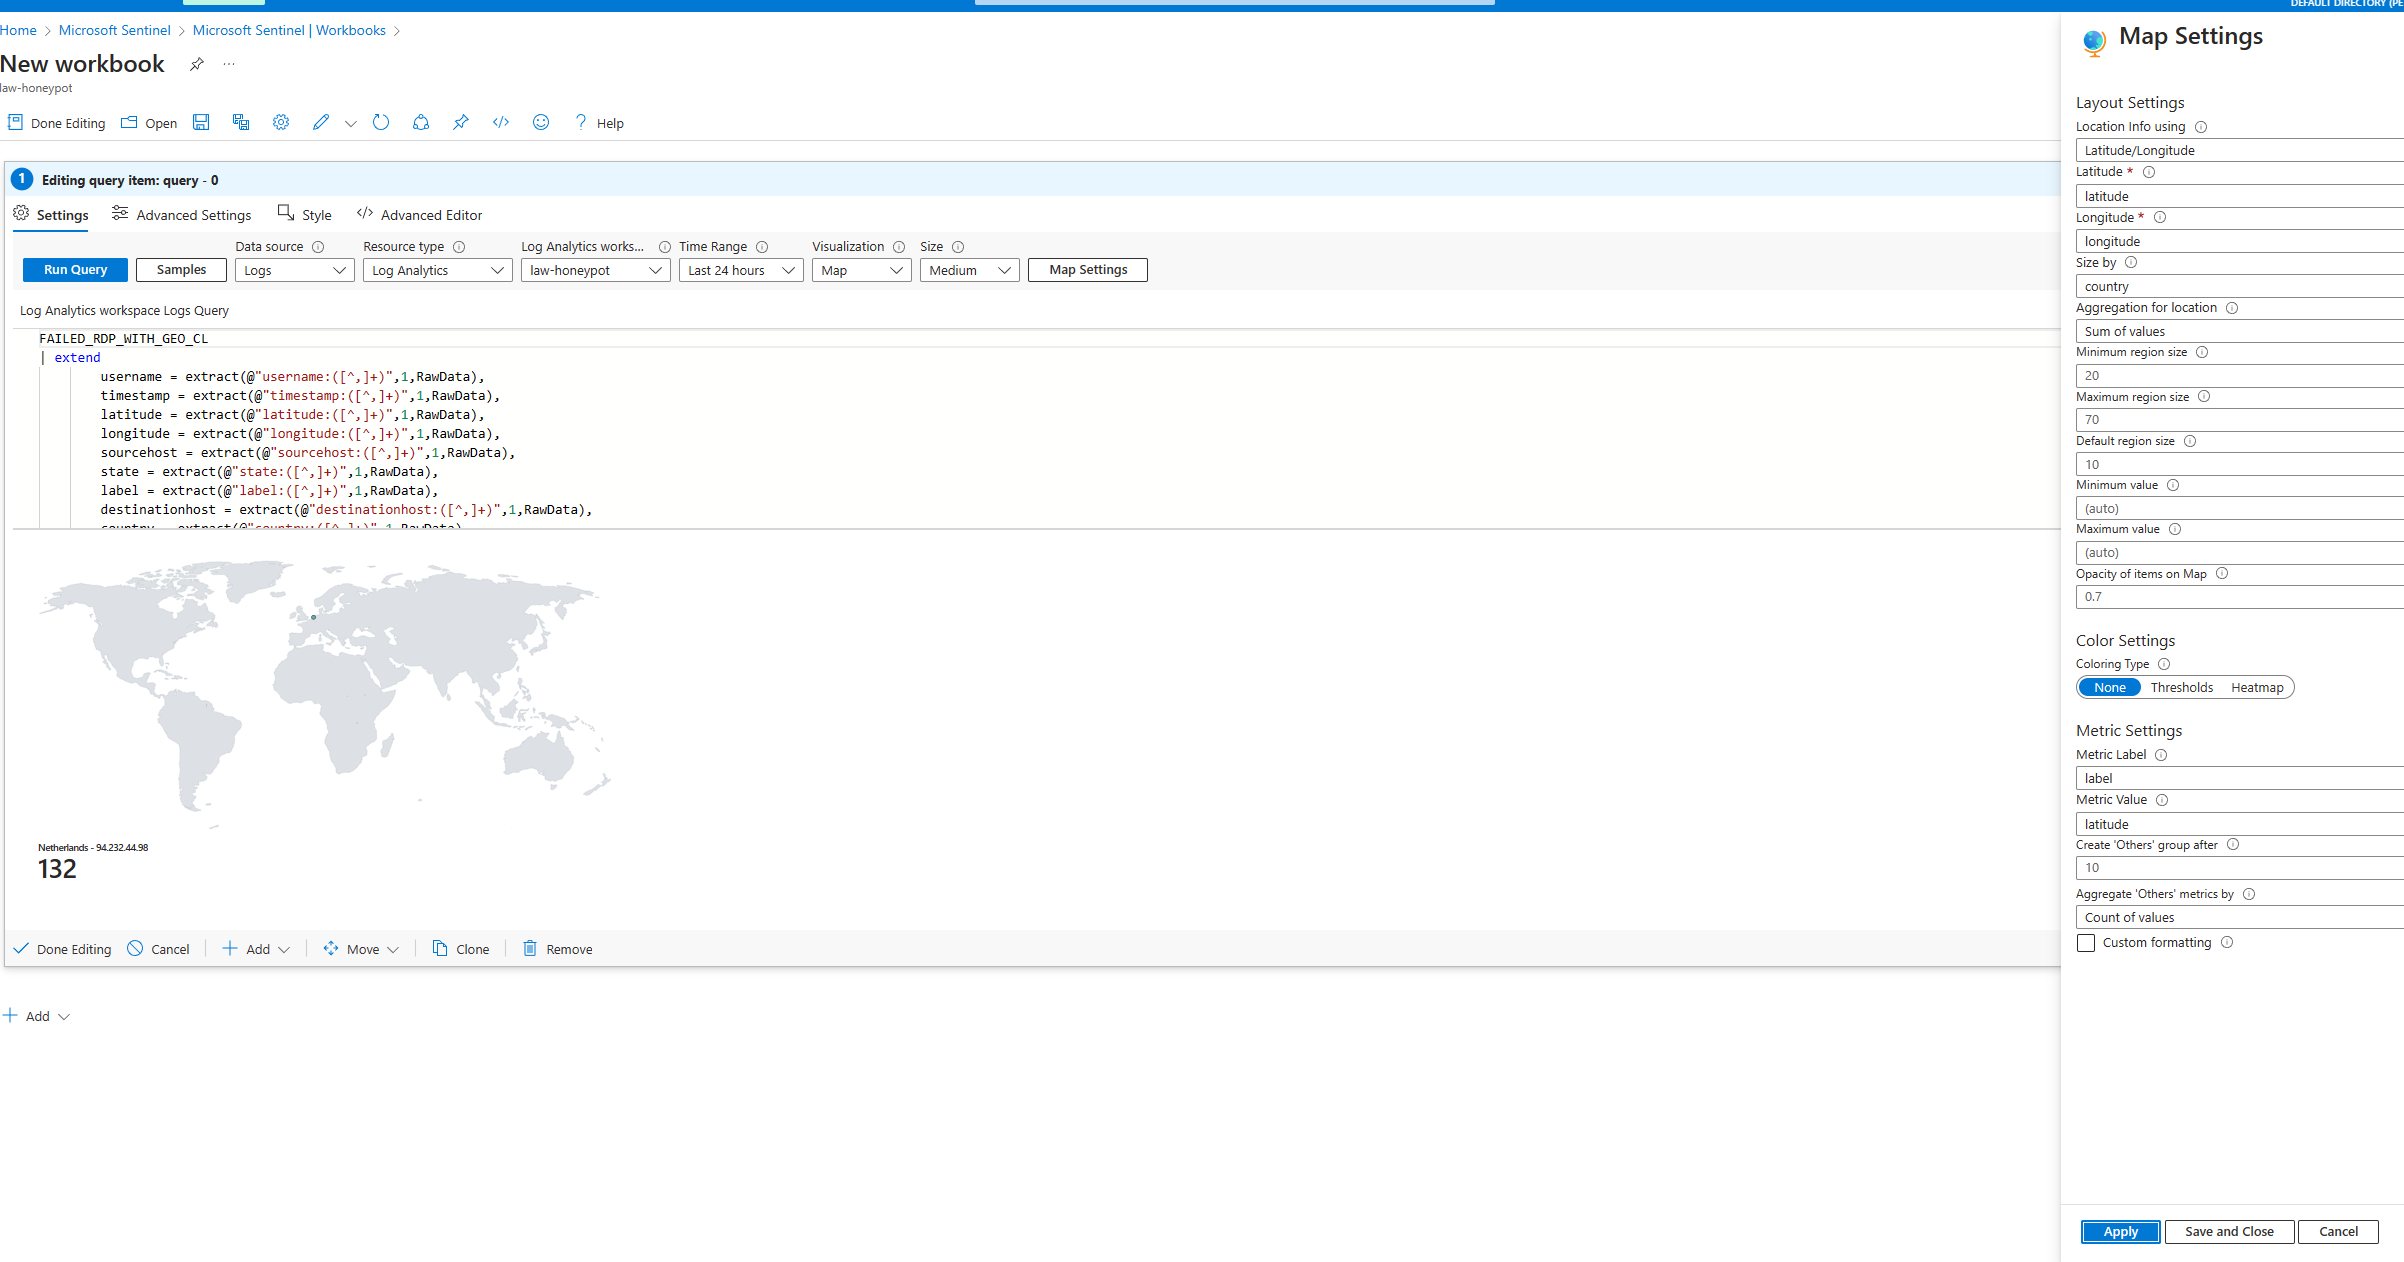The image size is (2404, 1262).
Task: Click Open in the workbook toolbar
Action: (x=149, y=123)
